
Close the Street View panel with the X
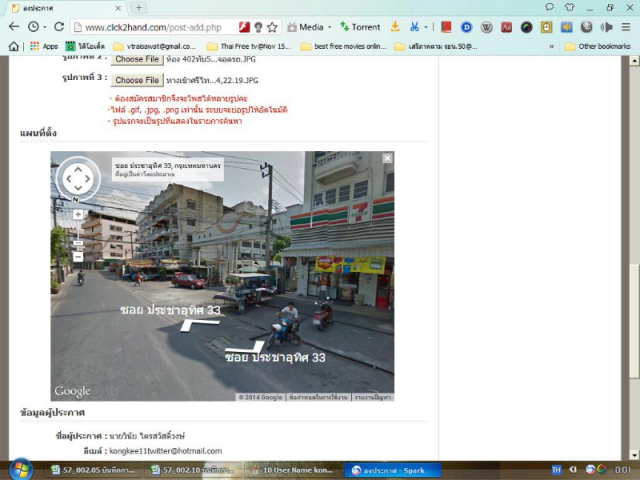[387, 159]
